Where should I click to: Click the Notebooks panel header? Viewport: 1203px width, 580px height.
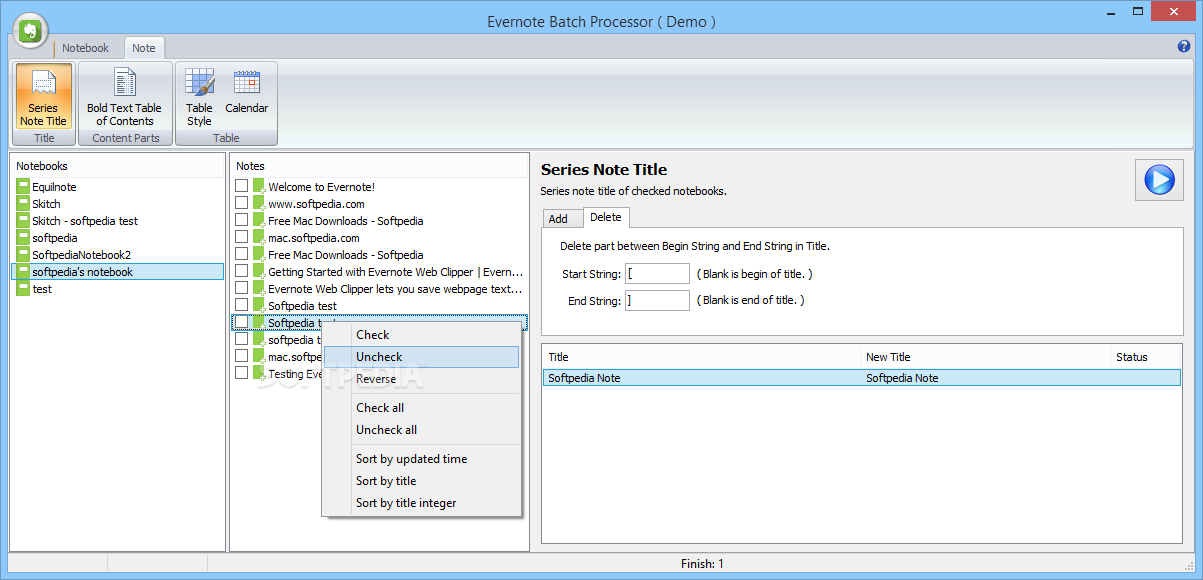[x=118, y=166]
